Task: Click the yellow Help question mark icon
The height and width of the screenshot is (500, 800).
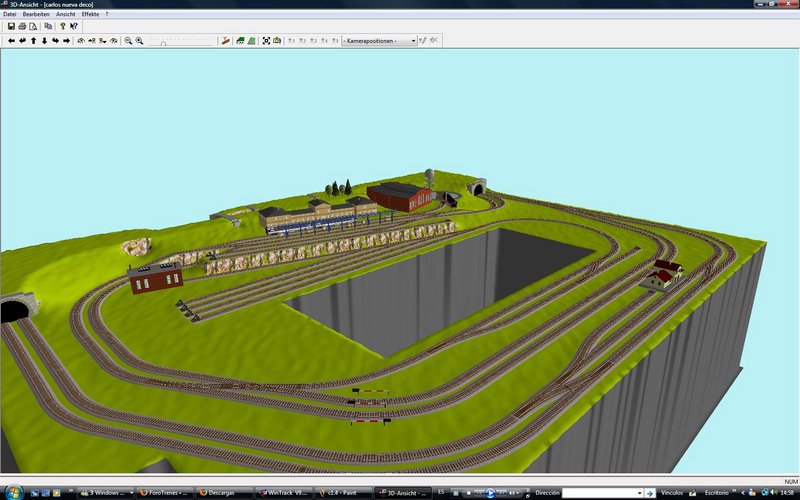Action: [63, 26]
